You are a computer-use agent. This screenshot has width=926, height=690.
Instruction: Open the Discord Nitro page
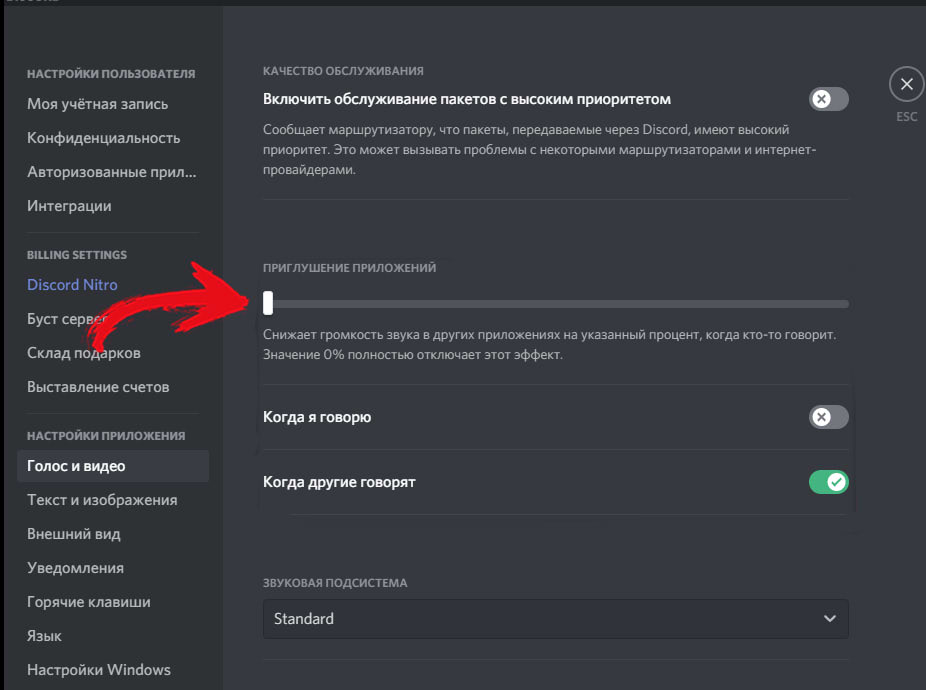tap(72, 285)
